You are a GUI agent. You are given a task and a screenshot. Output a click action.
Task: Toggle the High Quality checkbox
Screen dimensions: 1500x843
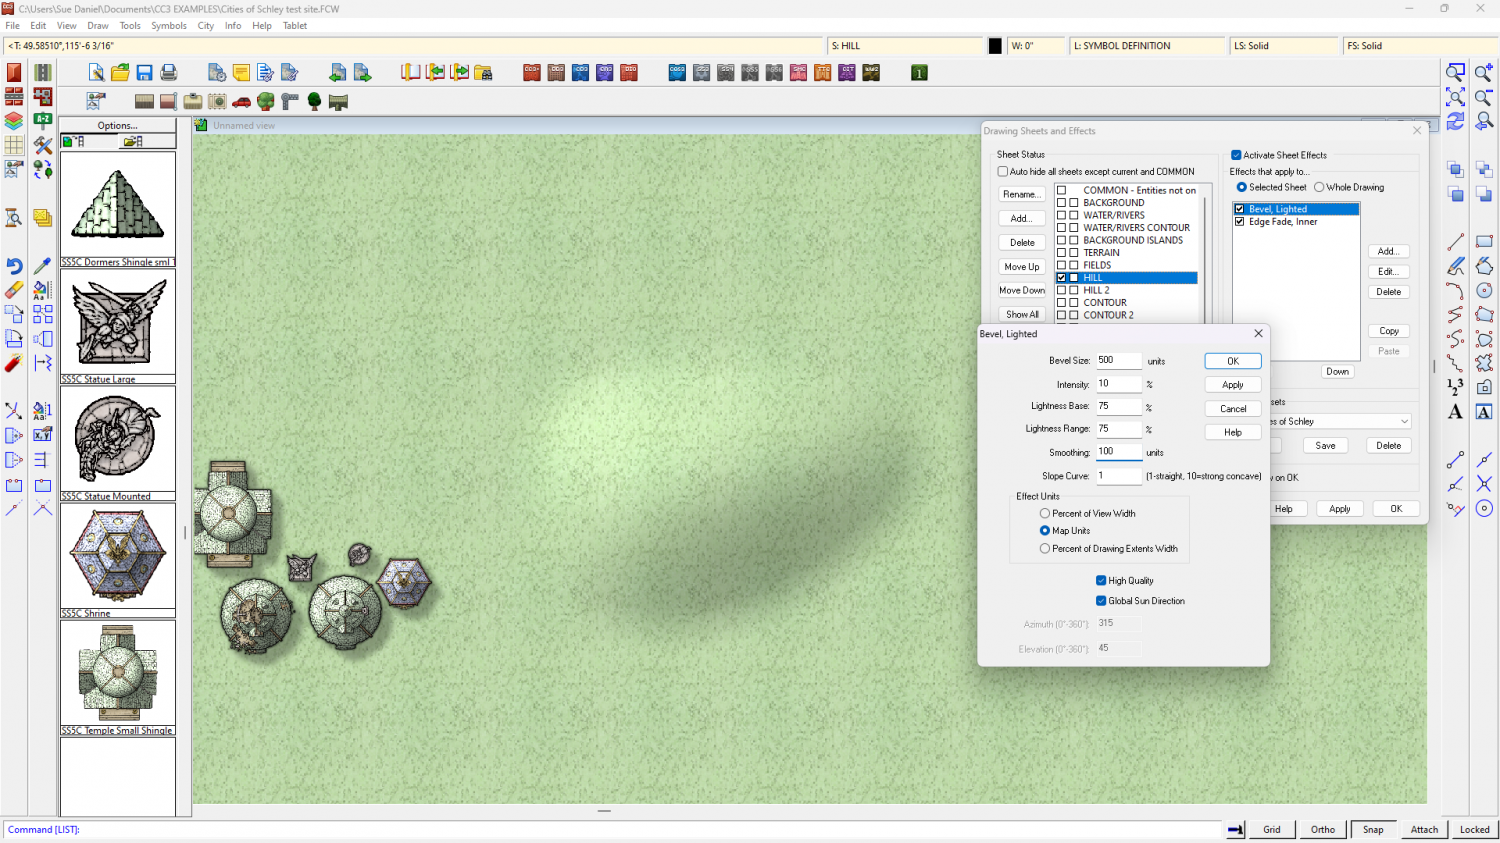1101,581
